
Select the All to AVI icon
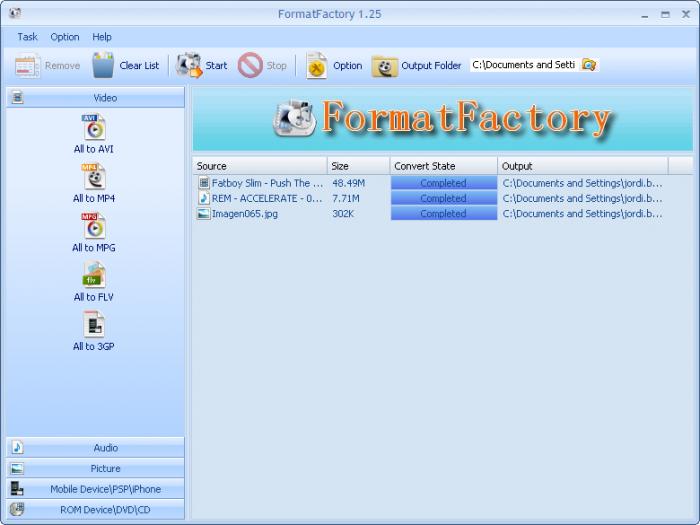pos(94,127)
